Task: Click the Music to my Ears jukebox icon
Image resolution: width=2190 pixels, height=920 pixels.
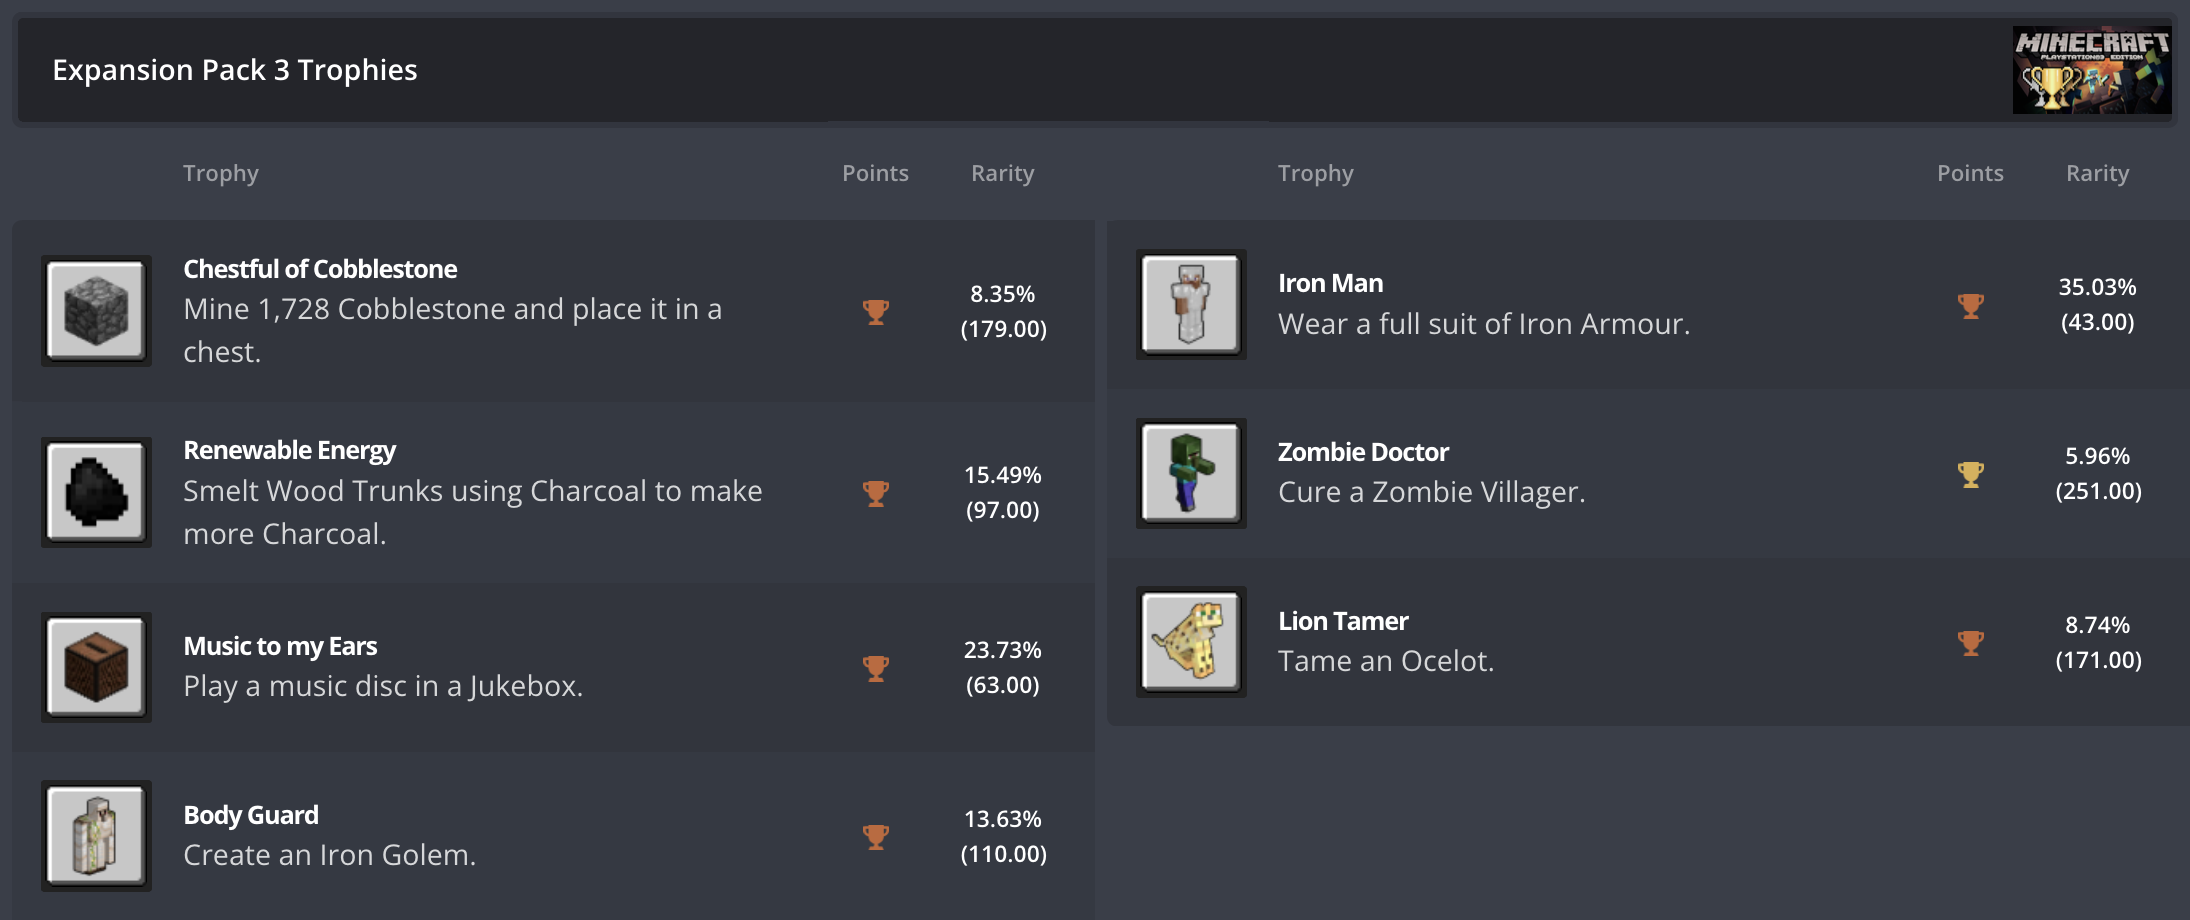Action: click(x=95, y=666)
